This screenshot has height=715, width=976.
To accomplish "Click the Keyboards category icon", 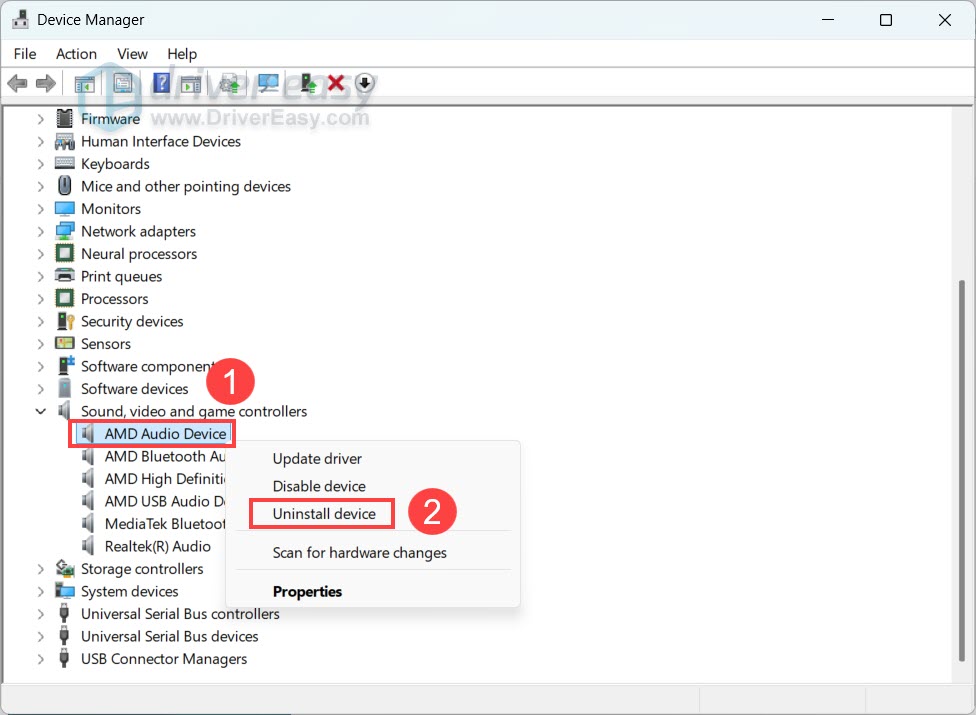I will 64,164.
